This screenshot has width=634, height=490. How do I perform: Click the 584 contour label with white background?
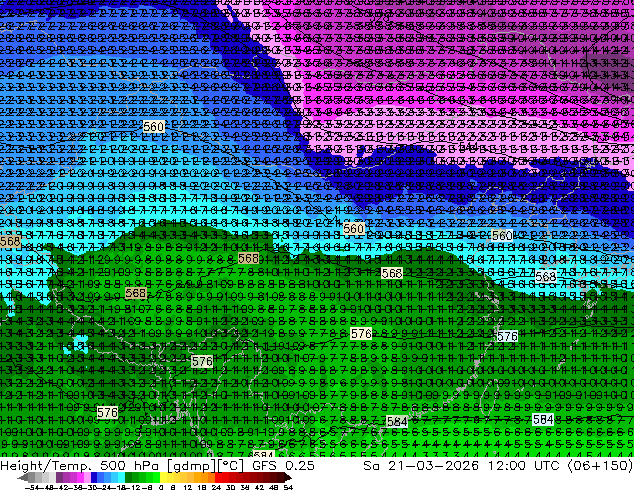pos(543,420)
